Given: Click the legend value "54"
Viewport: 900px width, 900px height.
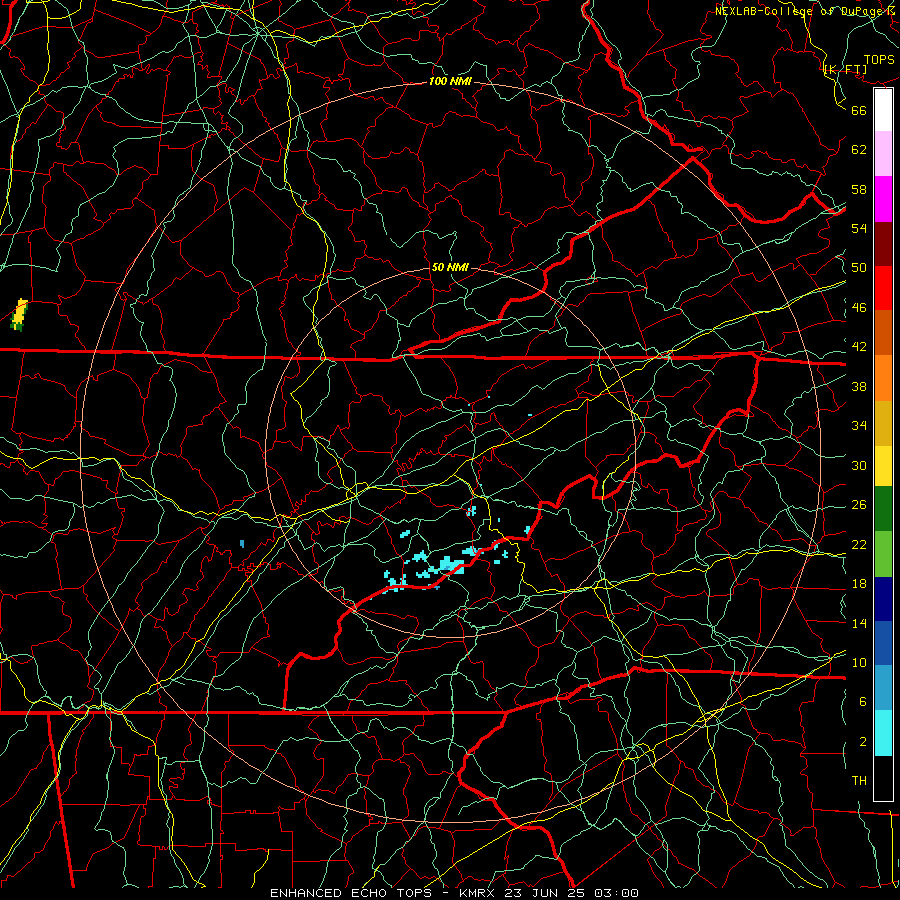Looking at the screenshot, I should [x=859, y=228].
